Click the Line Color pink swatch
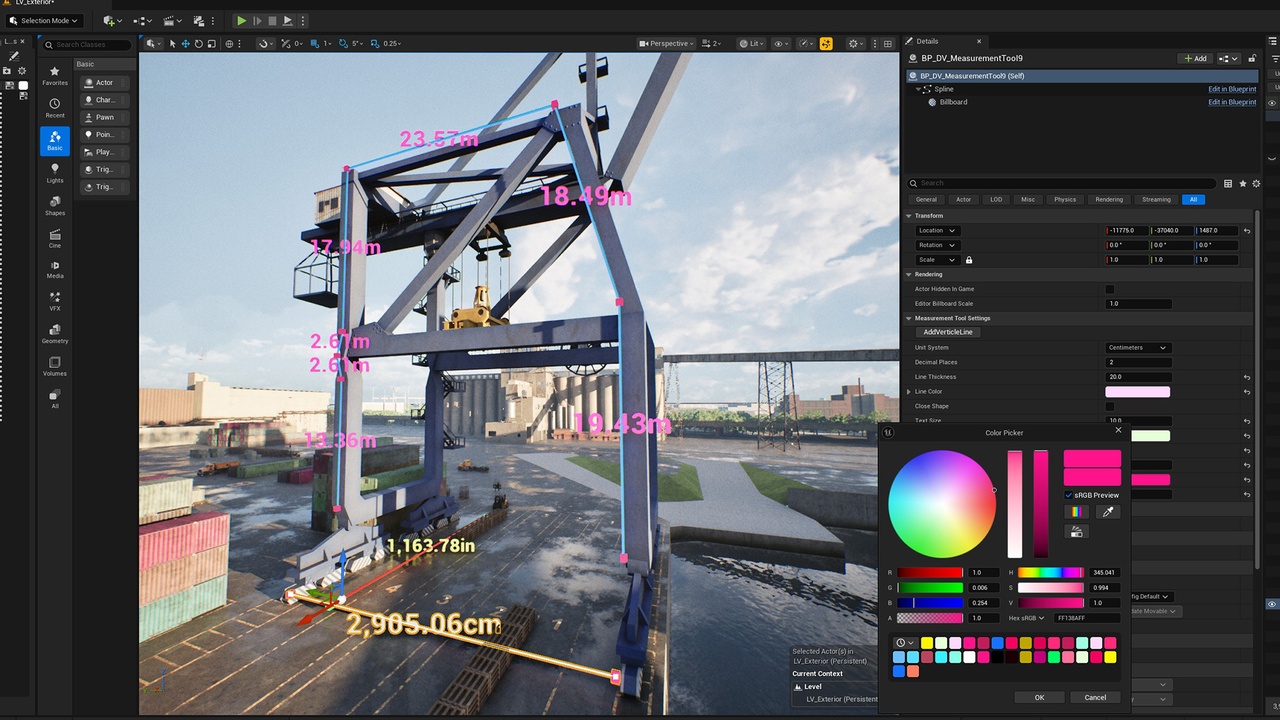1280x720 pixels. 1138,392
